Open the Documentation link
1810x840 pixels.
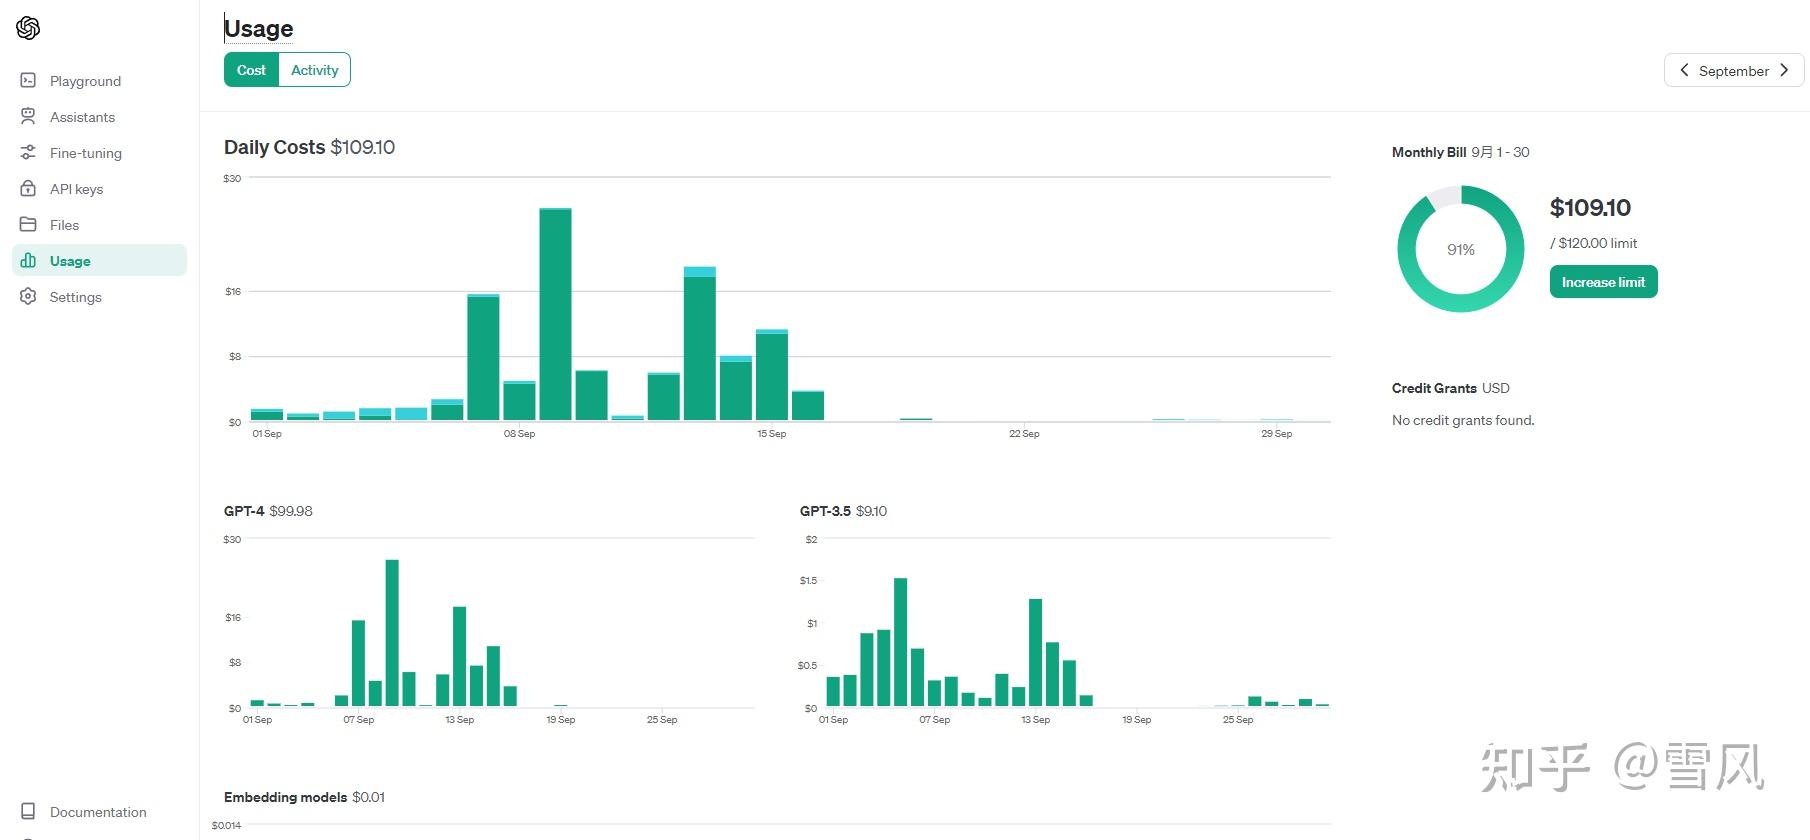point(98,812)
